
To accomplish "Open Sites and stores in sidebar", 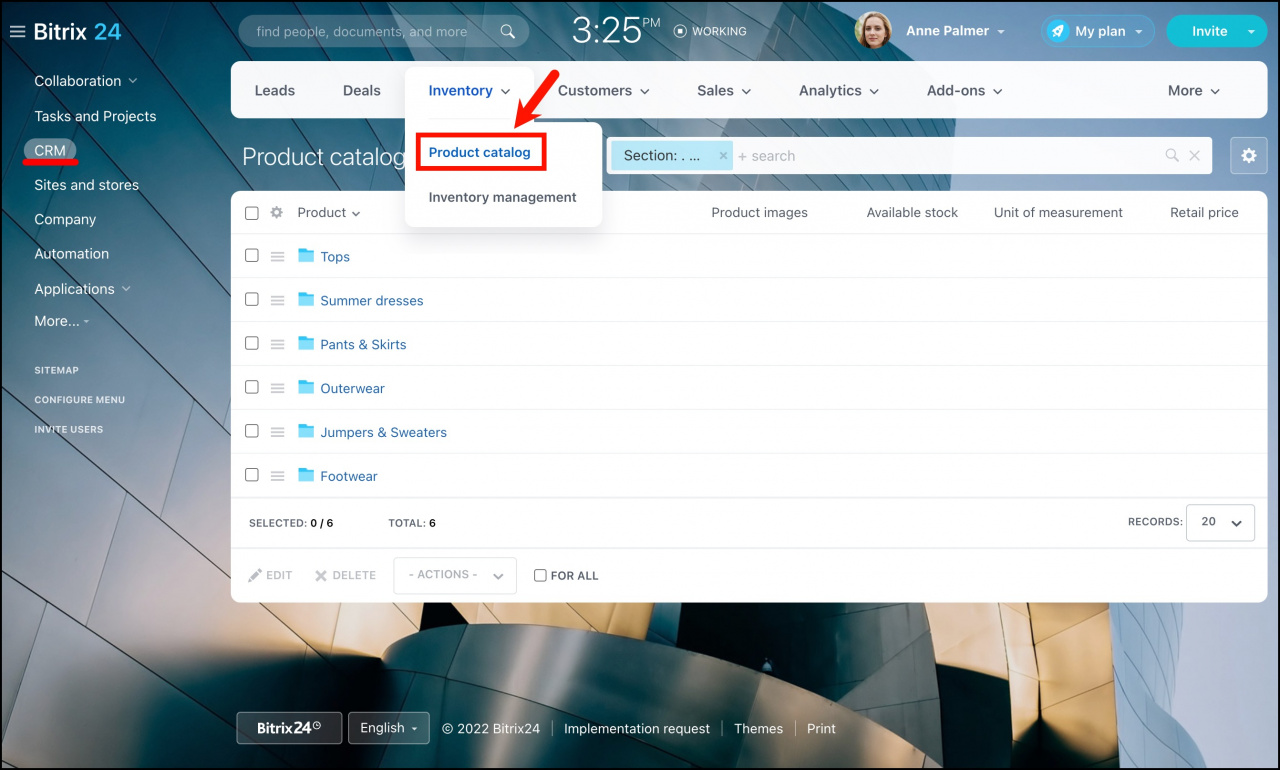I will (x=86, y=185).
